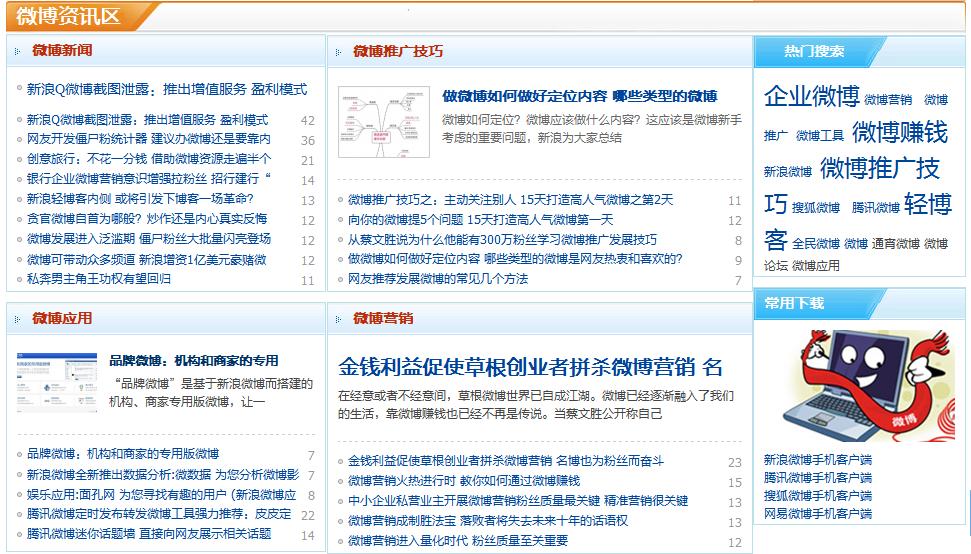Click the arrow icon beside 微博推广技巧
This screenshot has height=554, width=971.
[x=338, y=52]
